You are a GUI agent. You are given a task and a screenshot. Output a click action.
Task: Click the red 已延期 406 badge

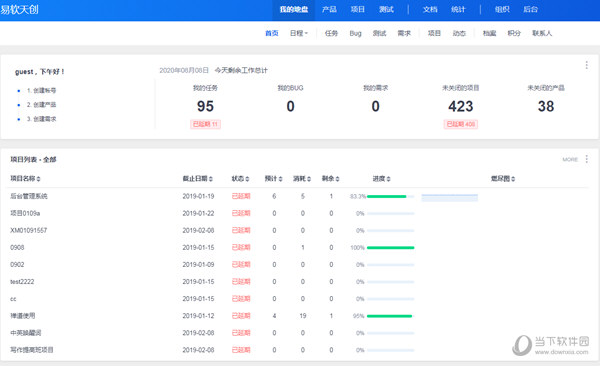[461, 124]
